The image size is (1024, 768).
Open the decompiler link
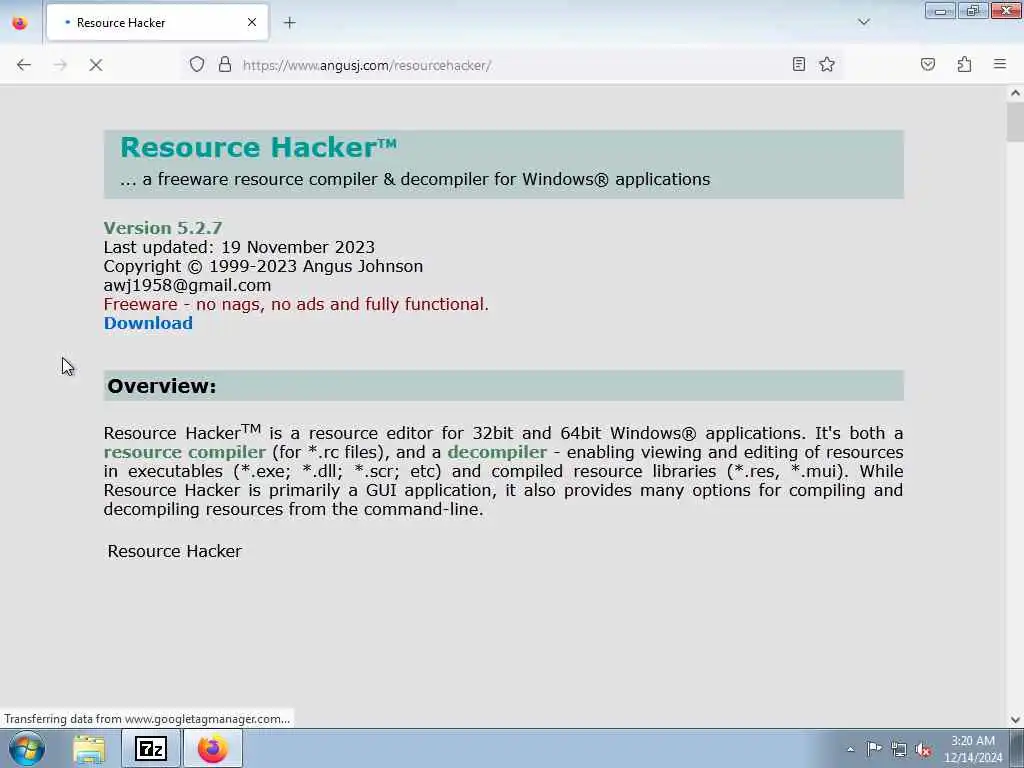point(497,452)
